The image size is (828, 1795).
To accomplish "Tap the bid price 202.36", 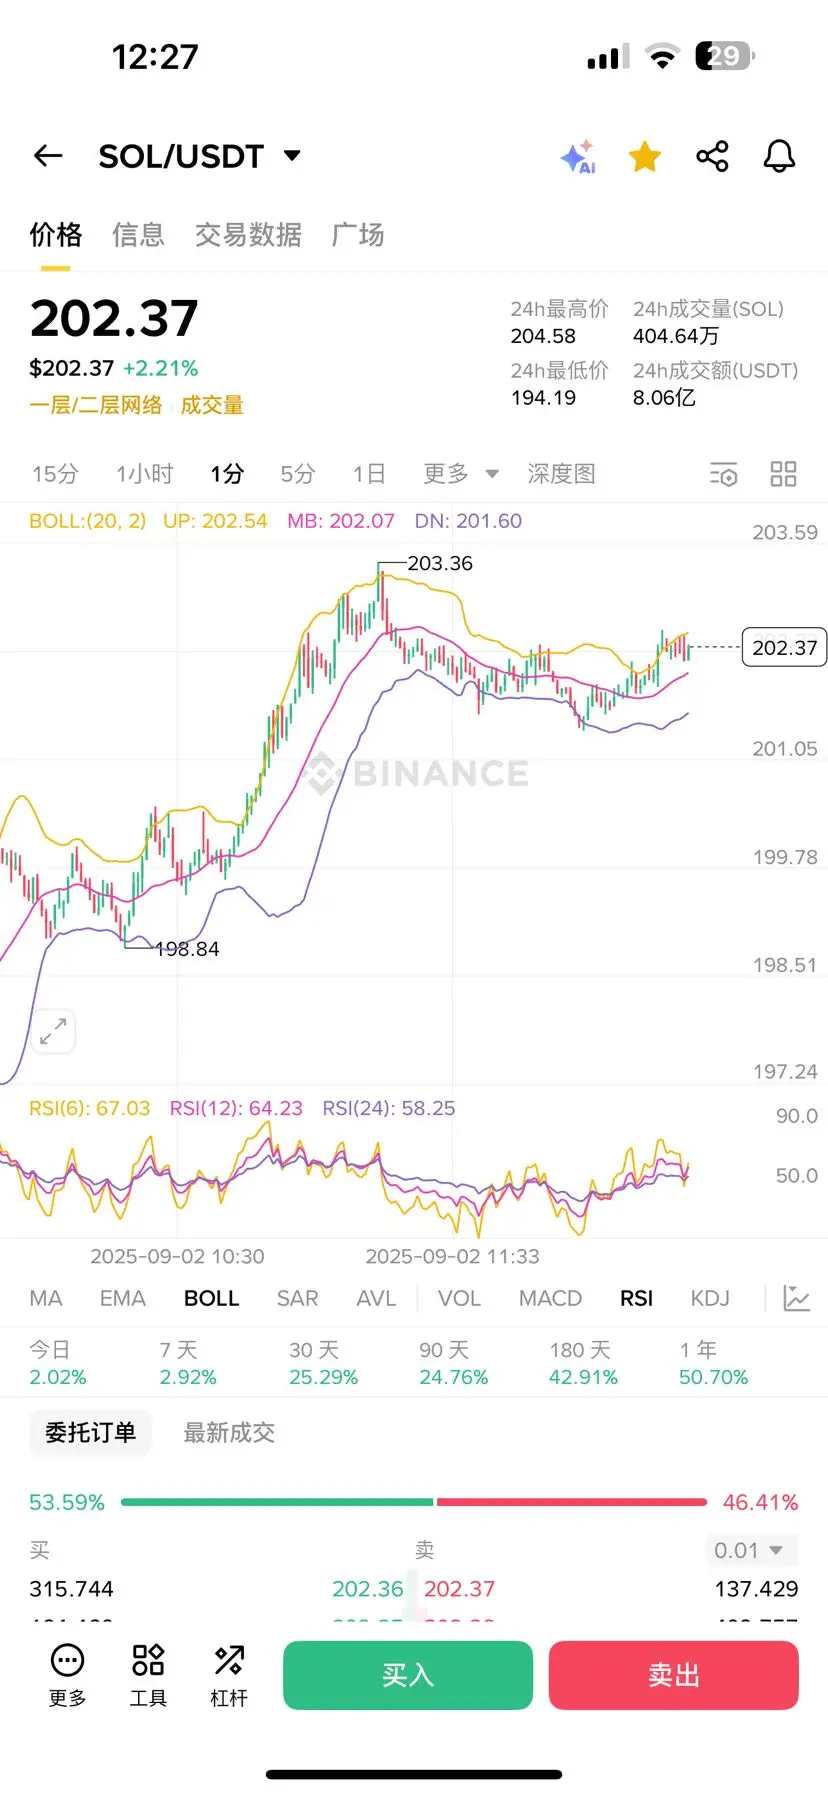I will tap(368, 1589).
